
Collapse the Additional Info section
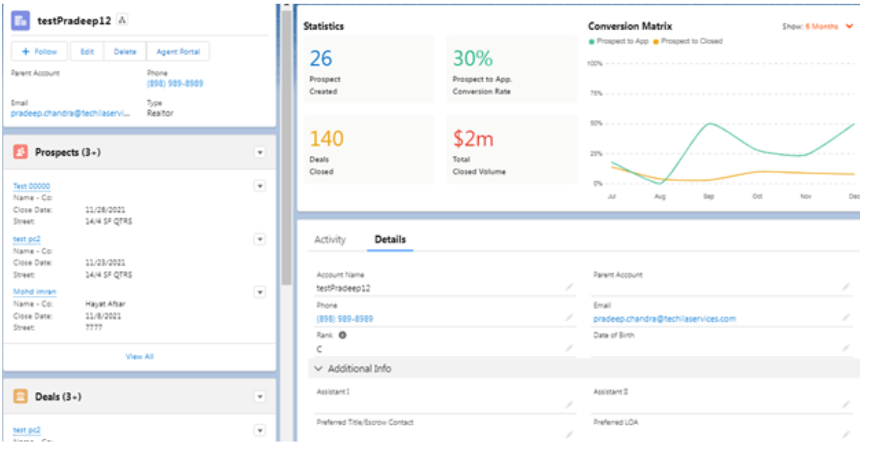(318, 368)
